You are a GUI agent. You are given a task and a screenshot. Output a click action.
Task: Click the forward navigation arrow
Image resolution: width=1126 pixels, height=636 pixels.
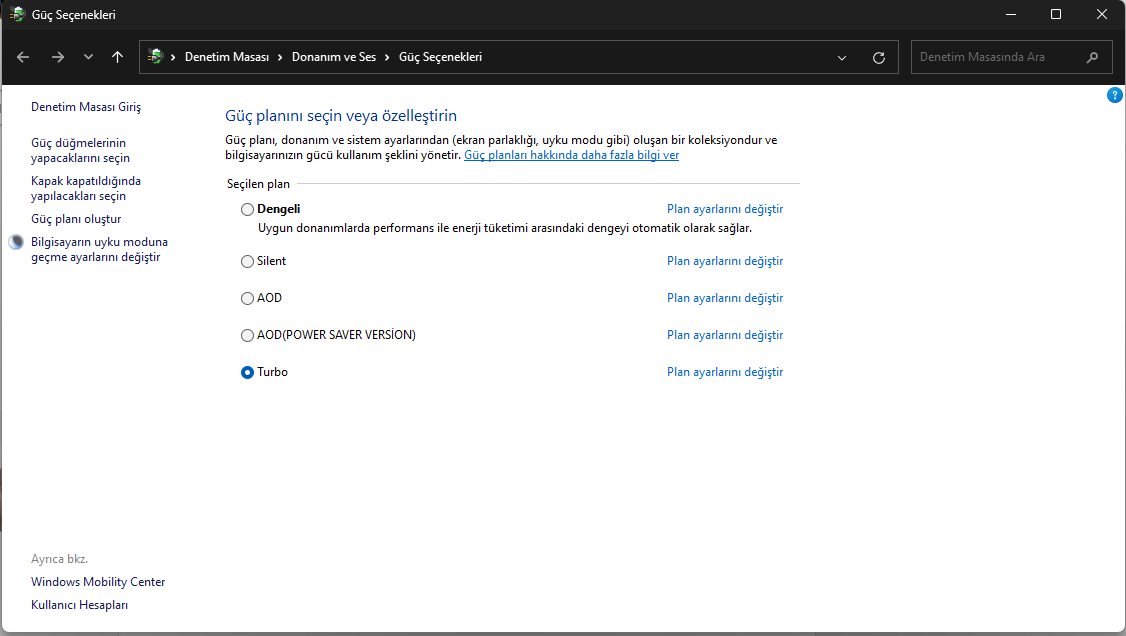tap(57, 57)
